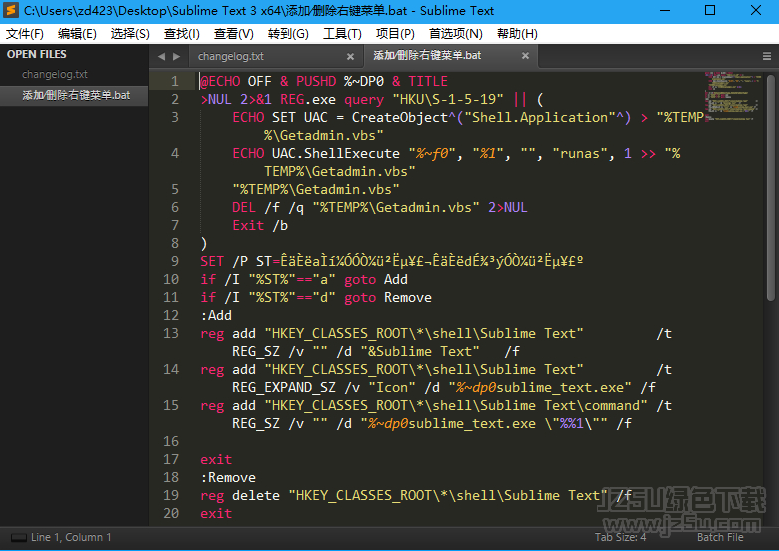The height and width of the screenshot is (551, 779).
Task: Click the vertical scrollbar thumb
Action: point(770,187)
